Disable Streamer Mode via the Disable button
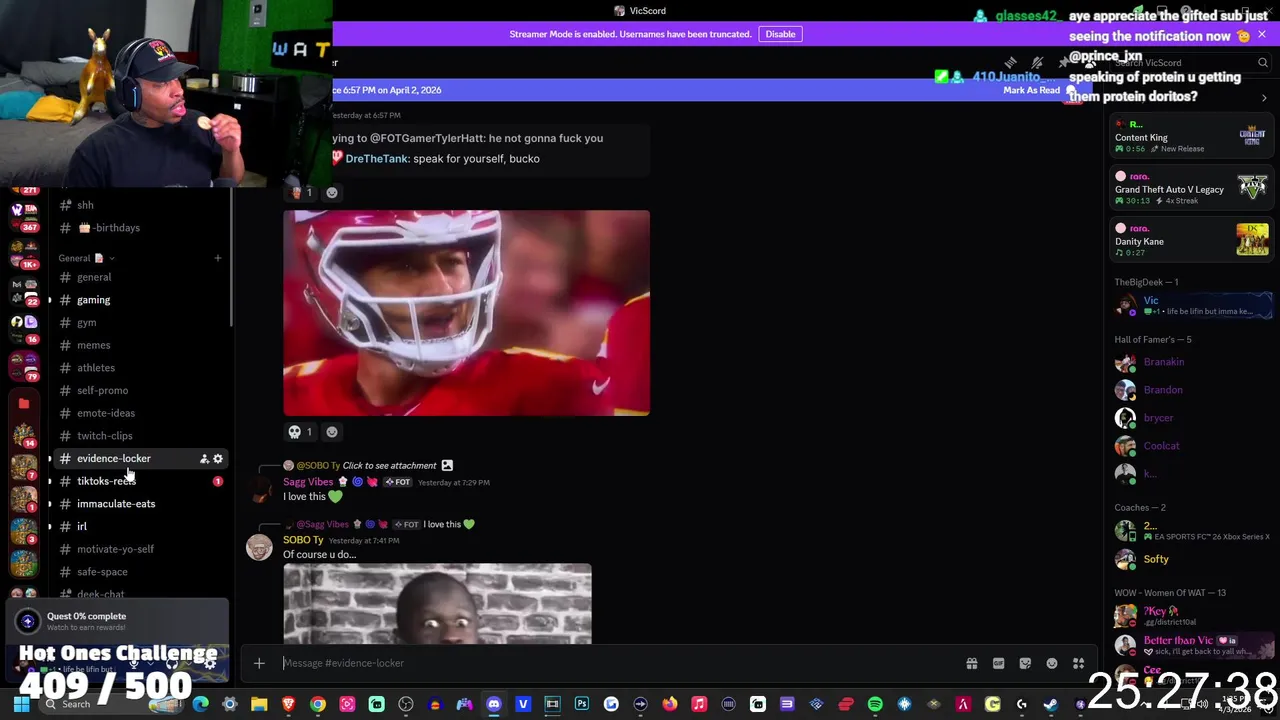Image resolution: width=1280 pixels, height=720 pixels. click(x=780, y=34)
